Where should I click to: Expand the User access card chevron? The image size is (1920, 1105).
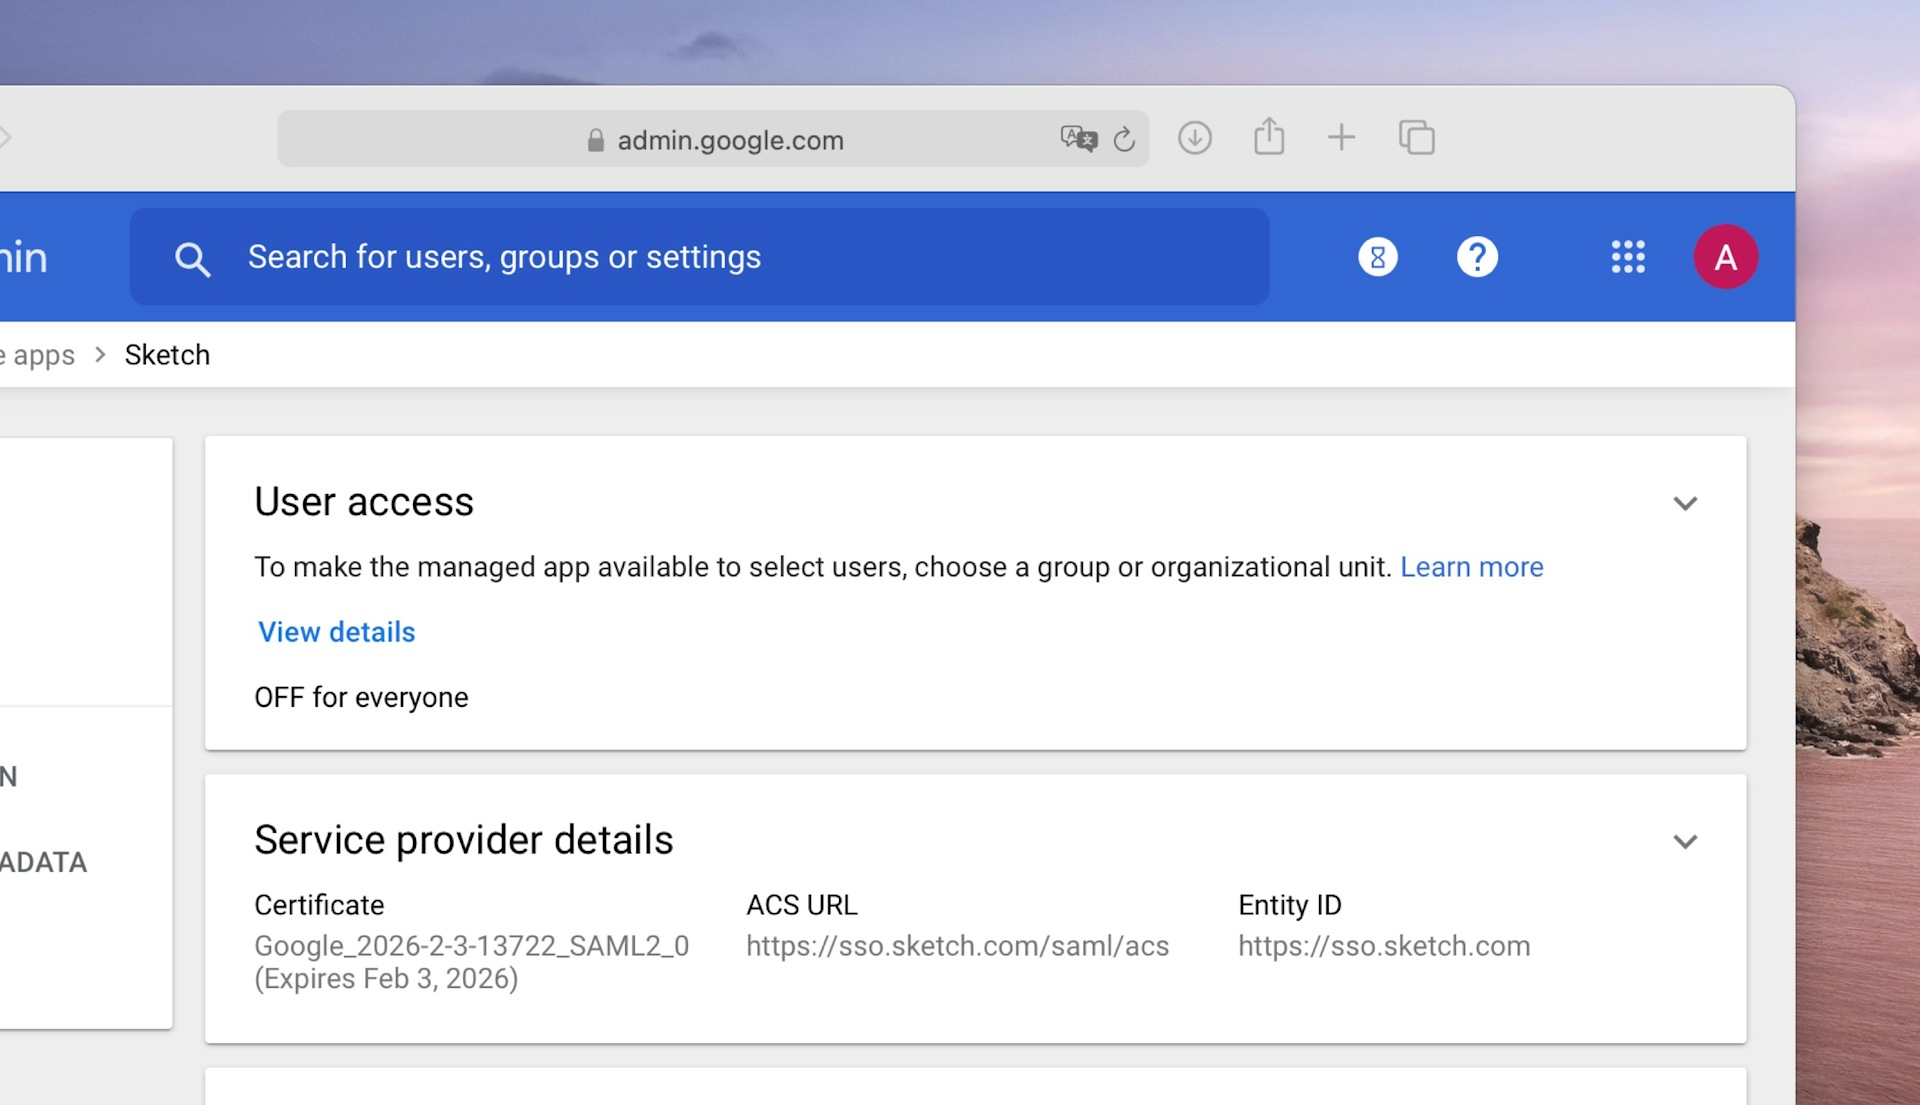[1685, 503]
